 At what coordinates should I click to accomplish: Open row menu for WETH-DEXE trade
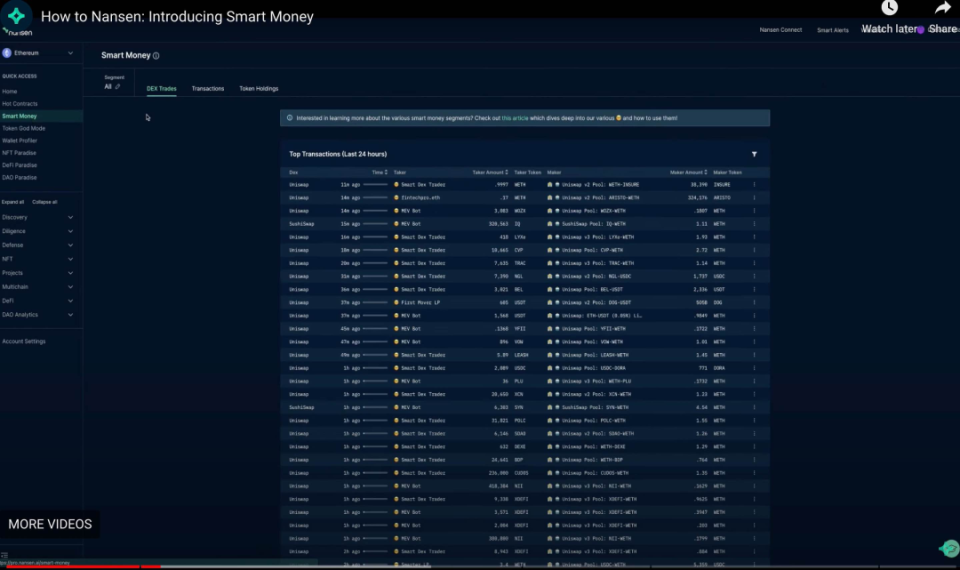coord(754,447)
